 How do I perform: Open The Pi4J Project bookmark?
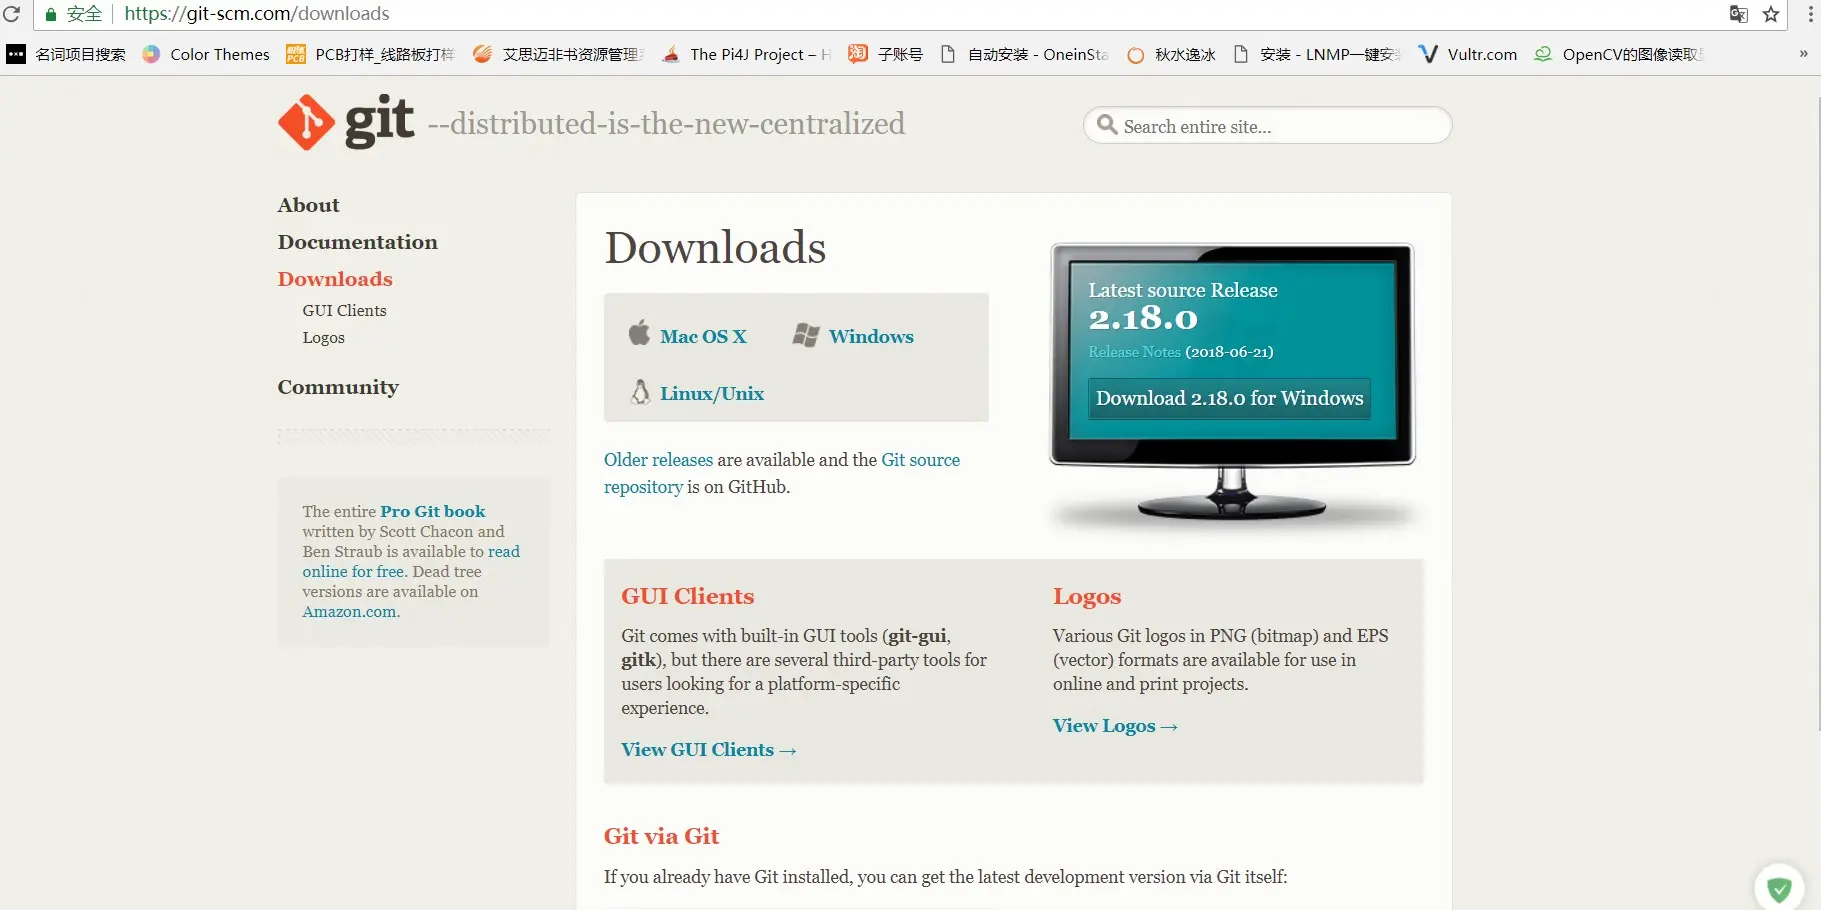(x=747, y=54)
